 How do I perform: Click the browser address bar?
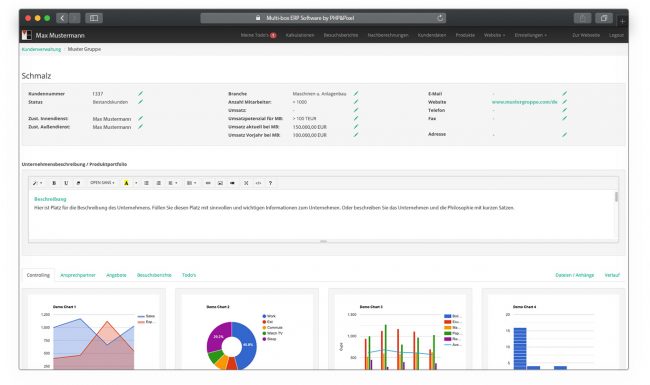pyautogui.click(x=323, y=18)
